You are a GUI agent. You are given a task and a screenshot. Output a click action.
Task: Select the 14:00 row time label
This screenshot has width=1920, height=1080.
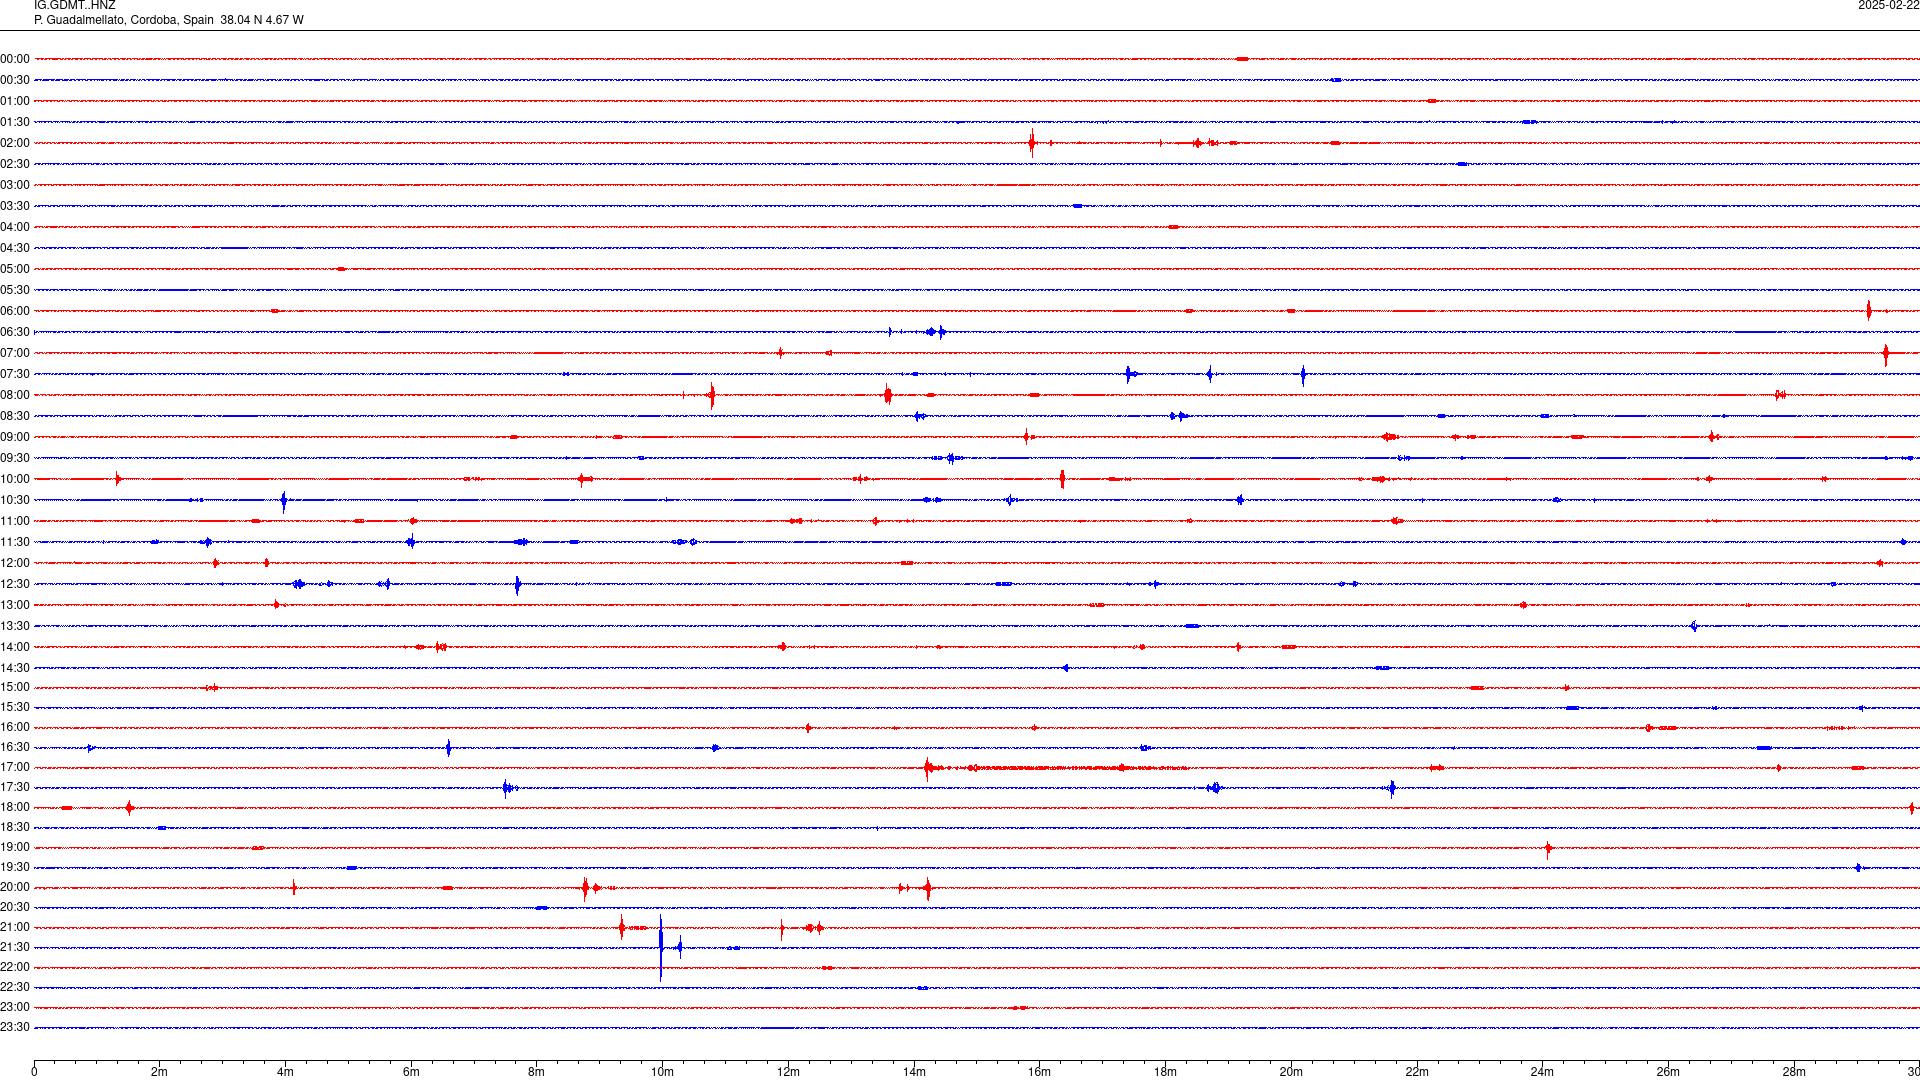click(x=15, y=647)
